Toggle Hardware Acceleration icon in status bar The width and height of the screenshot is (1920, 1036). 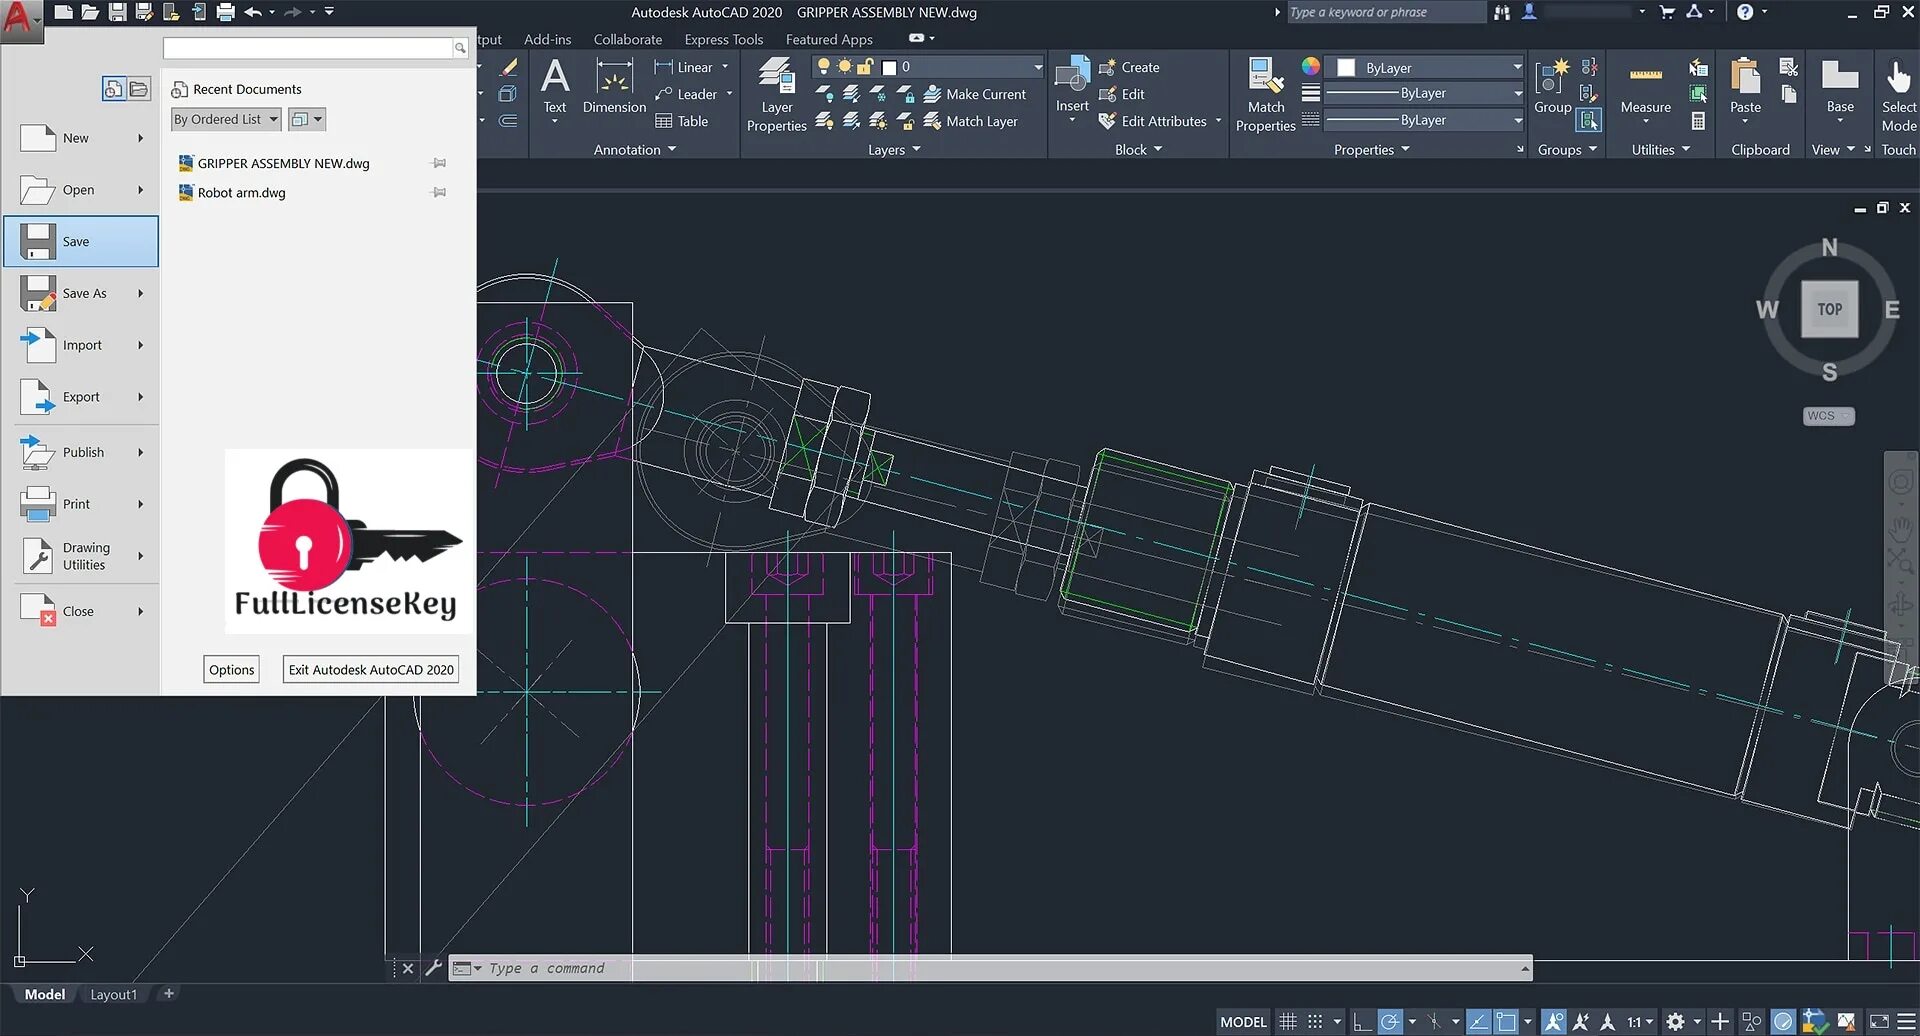pos(1783,1022)
